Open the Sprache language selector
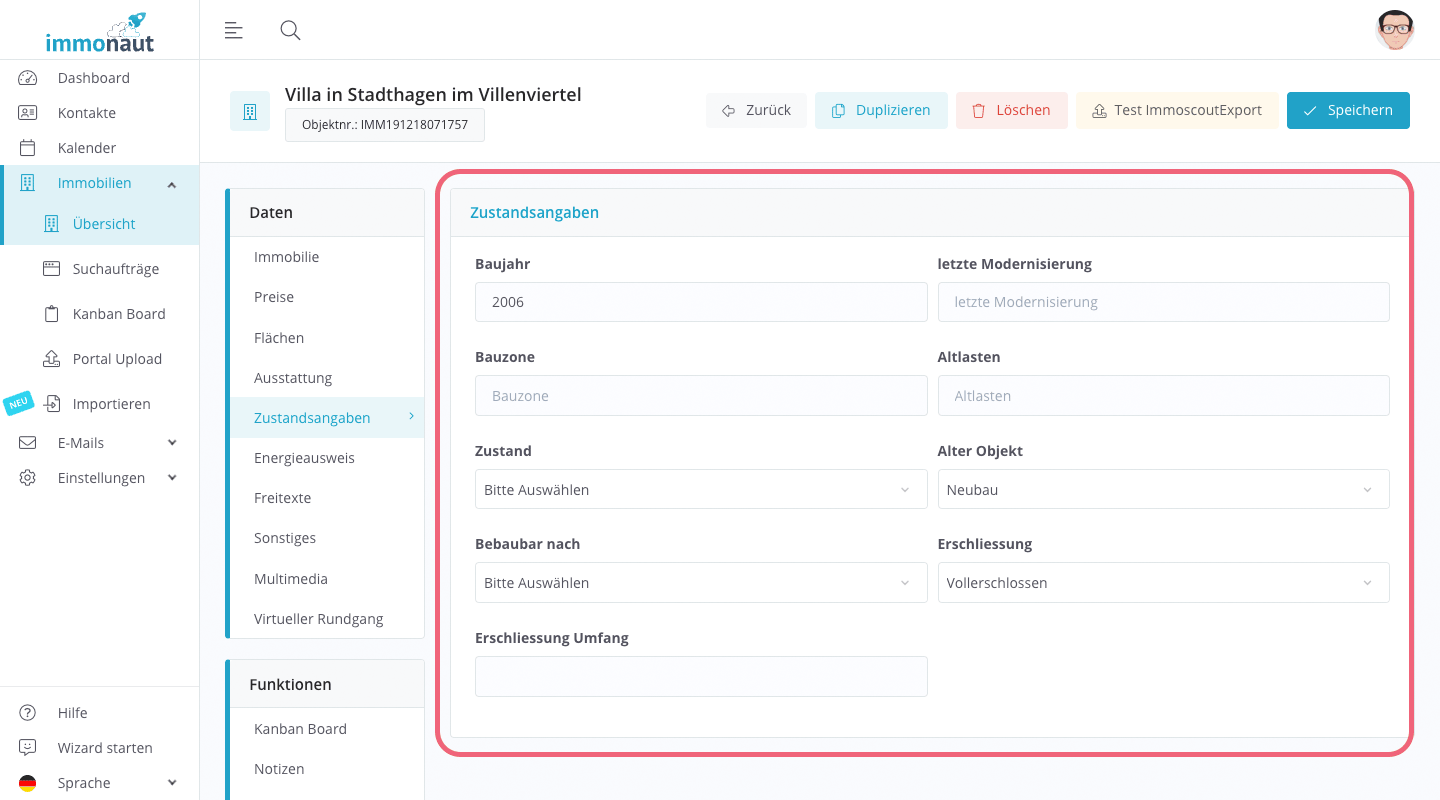1440x800 pixels. 98,783
